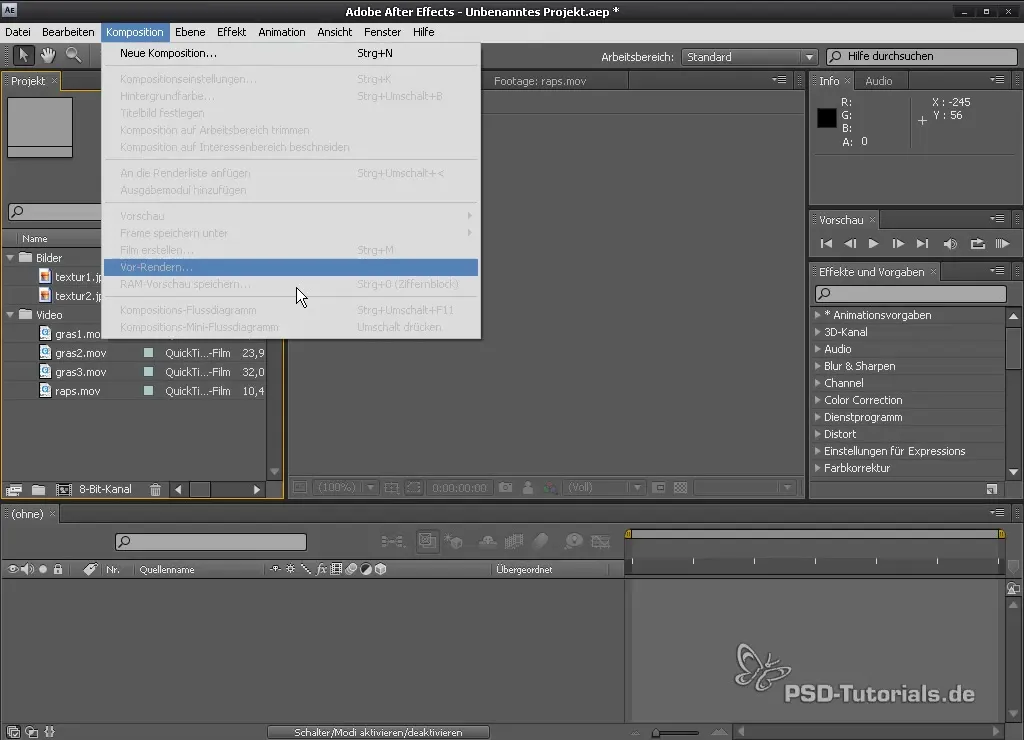The height and width of the screenshot is (740, 1024).
Task: Expand Einstellungen für Expressions category
Action: [x=818, y=451]
